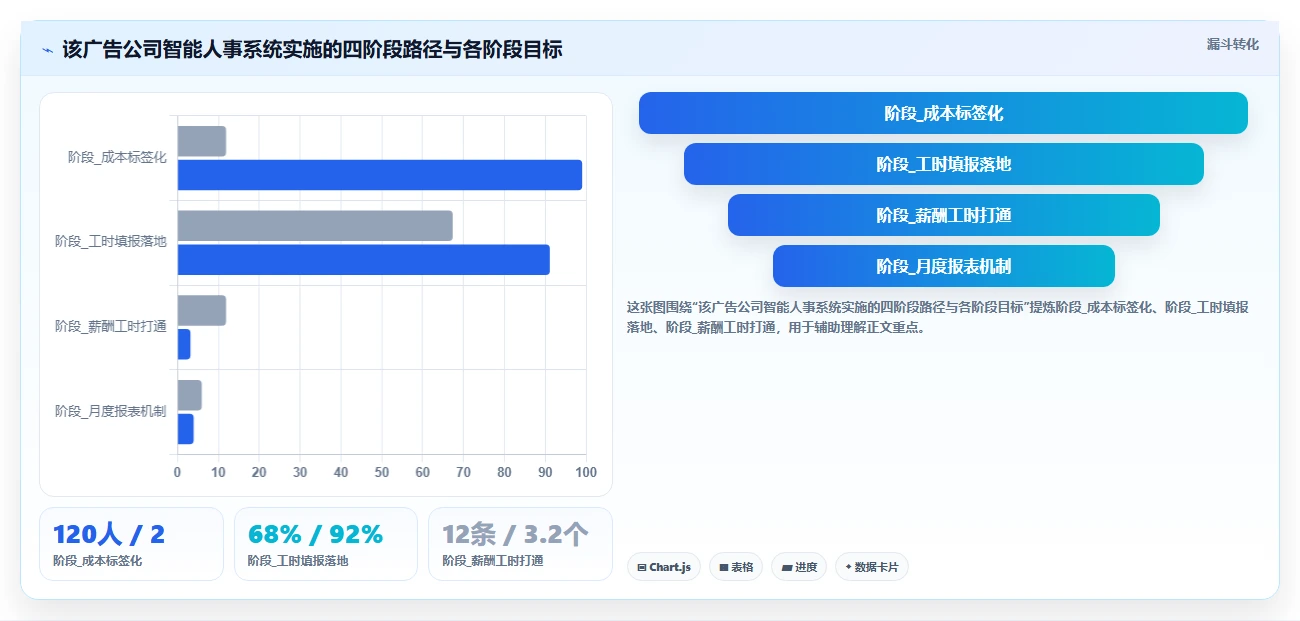Click the 表格 tag
Screen dimensions: 1300x621
(x=736, y=567)
